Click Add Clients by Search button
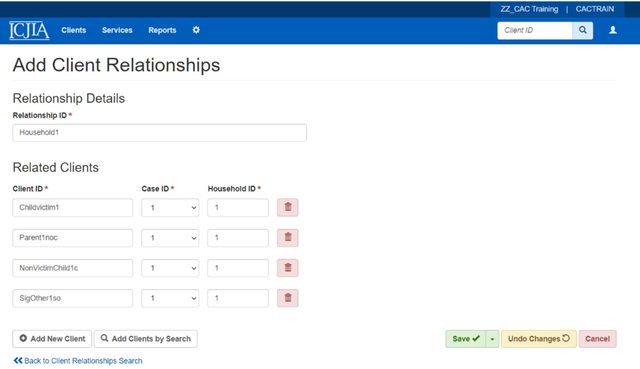This screenshot has height=369, width=640. click(x=146, y=339)
